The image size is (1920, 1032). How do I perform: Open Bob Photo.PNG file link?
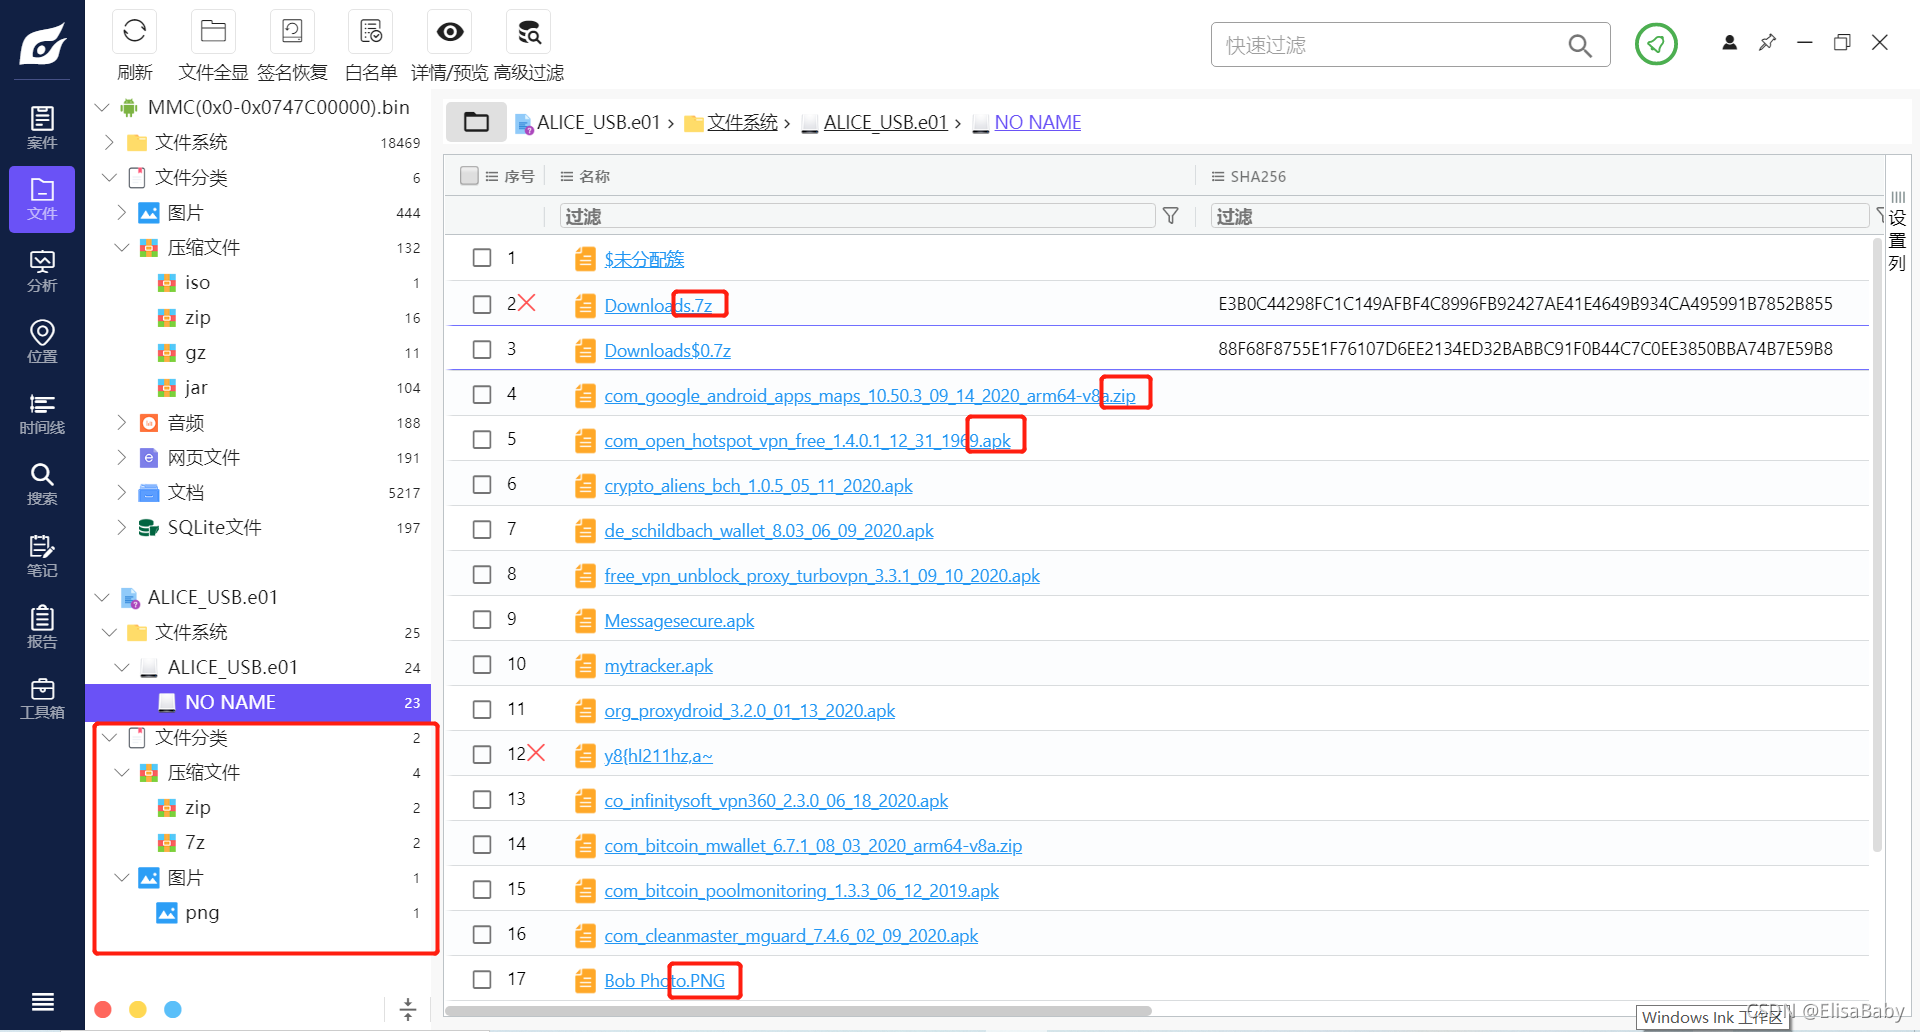coord(664,981)
